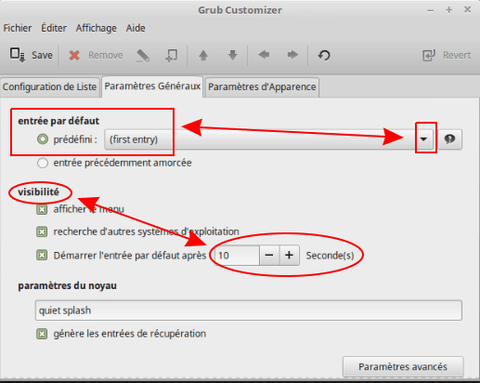Image resolution: width=480 pixels, height=383 pixels.
Task: Open the Éditer menu
Action: [x=54, y=28]
